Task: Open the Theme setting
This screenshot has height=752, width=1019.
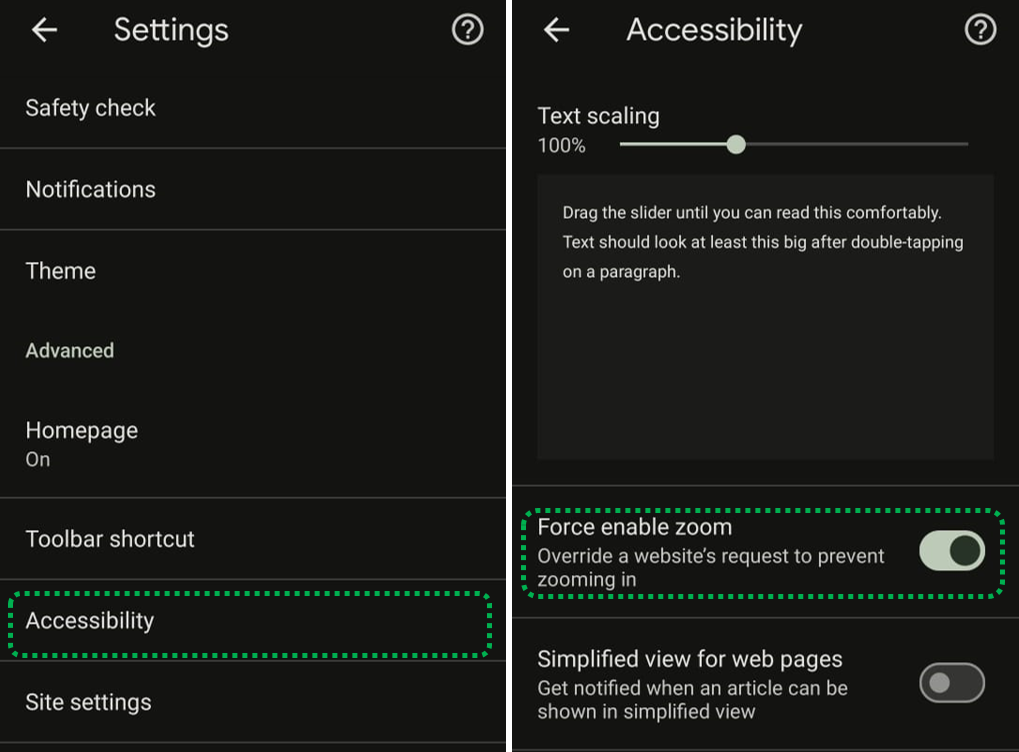Action: click(61, 271)
